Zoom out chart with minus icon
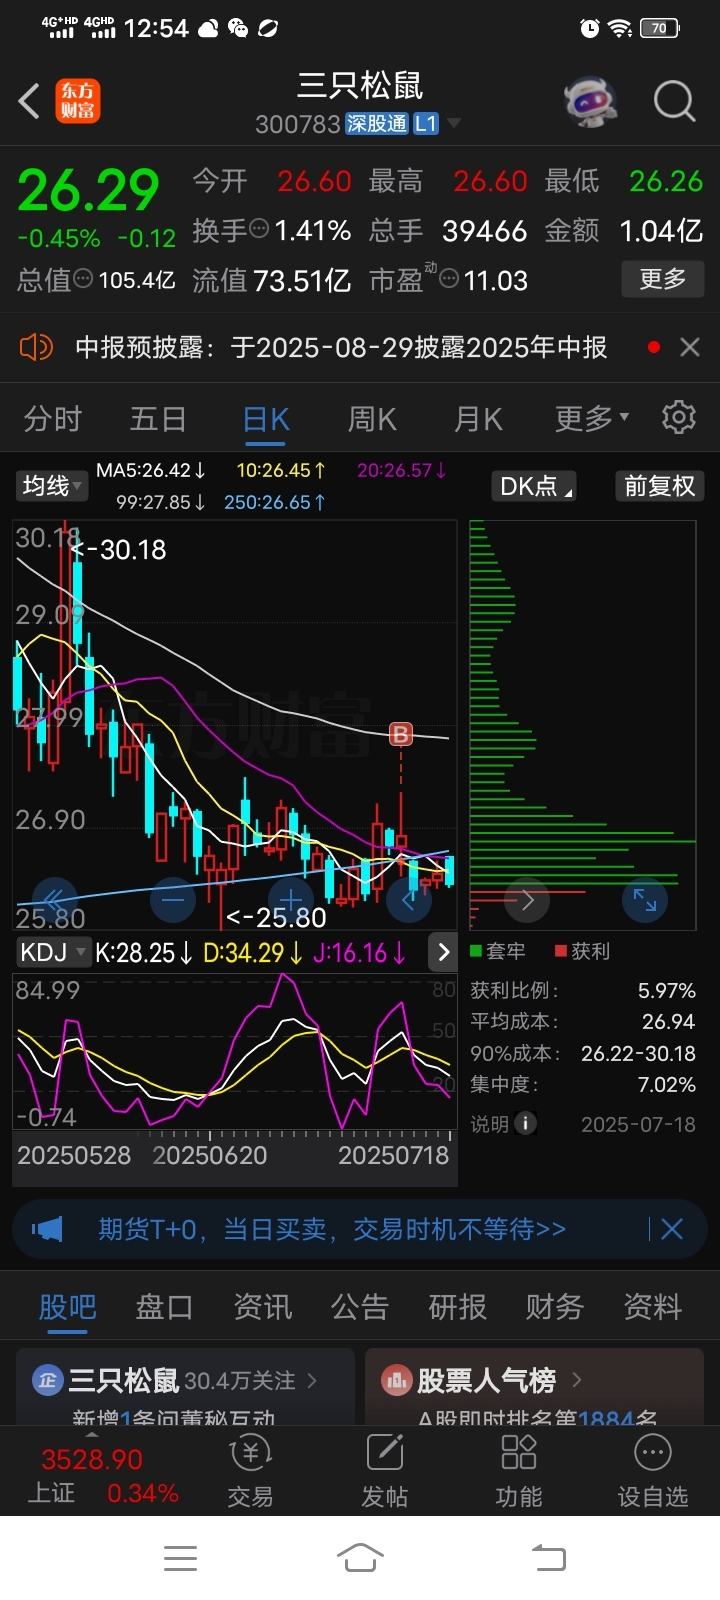This screenshot has width=720, height=1600. [x=172, y=900]
